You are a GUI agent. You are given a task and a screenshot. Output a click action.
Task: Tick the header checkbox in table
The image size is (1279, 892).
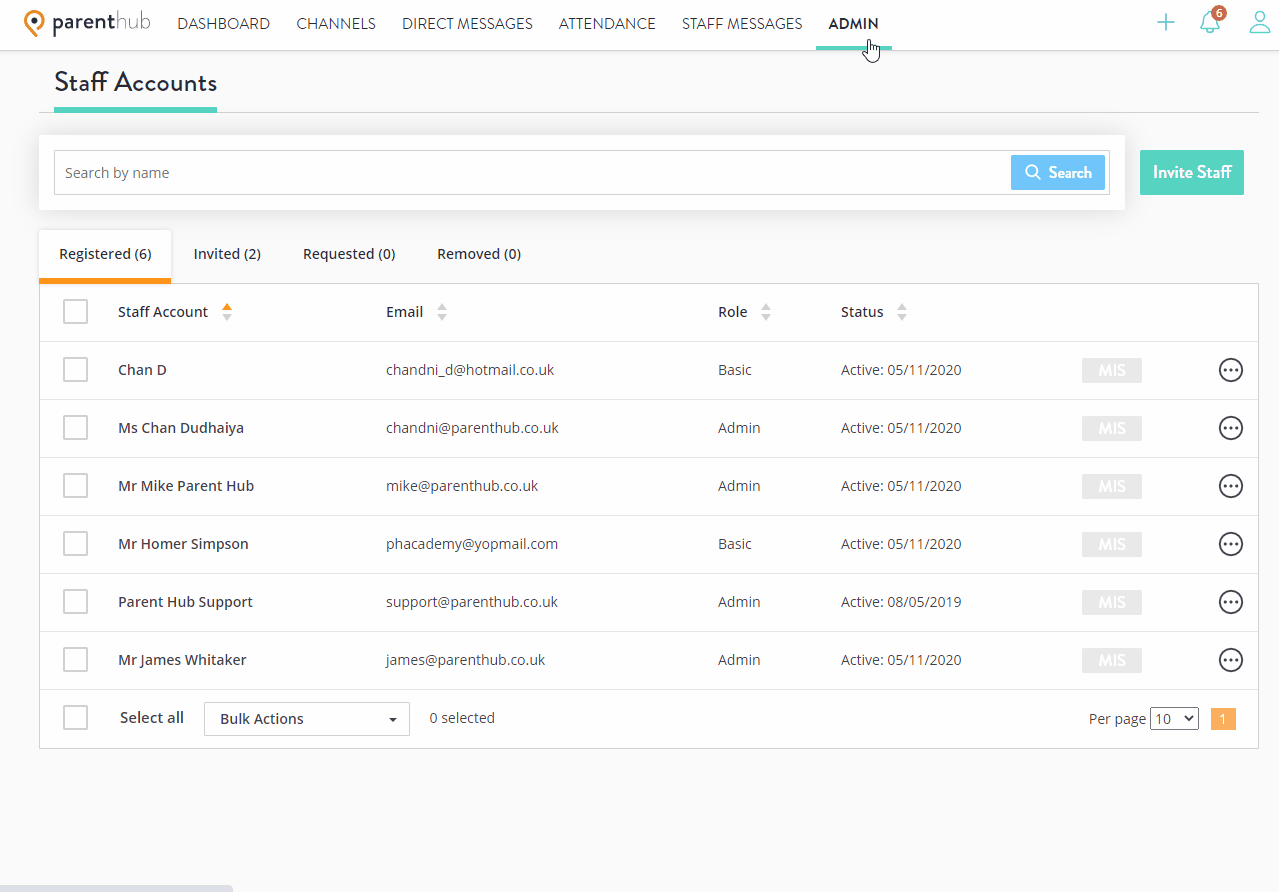tap(75, 312)
